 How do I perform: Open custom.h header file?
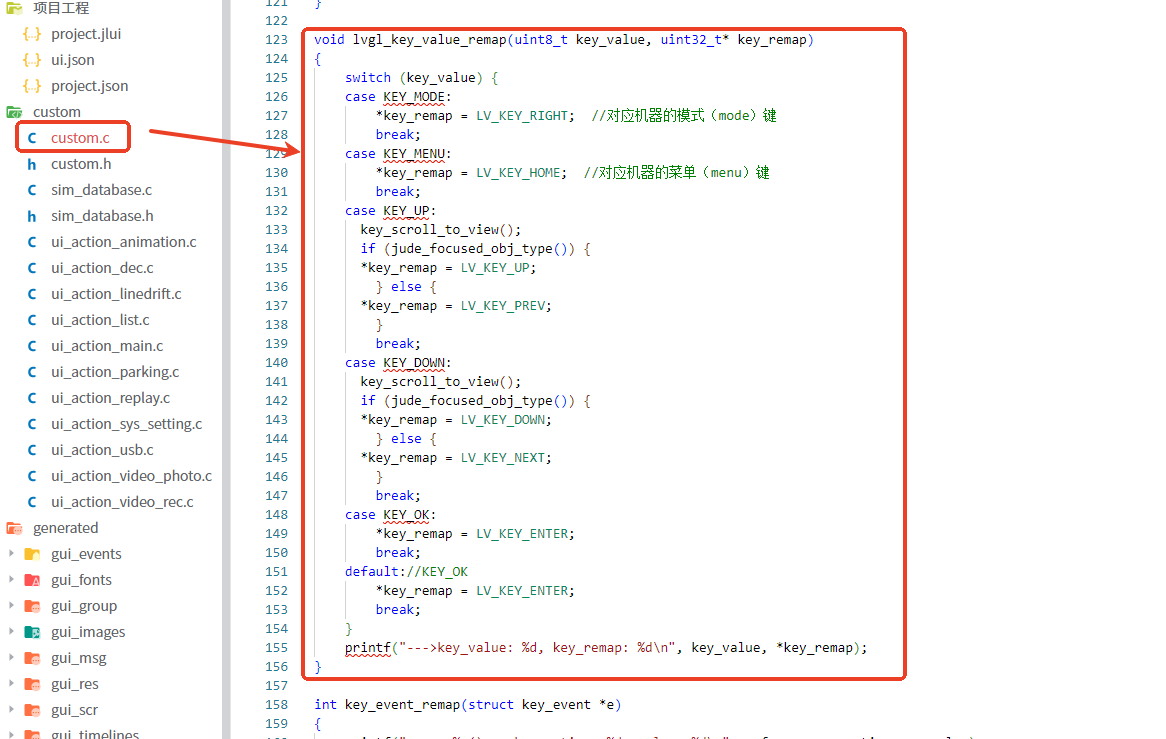[x=80, y=164]
